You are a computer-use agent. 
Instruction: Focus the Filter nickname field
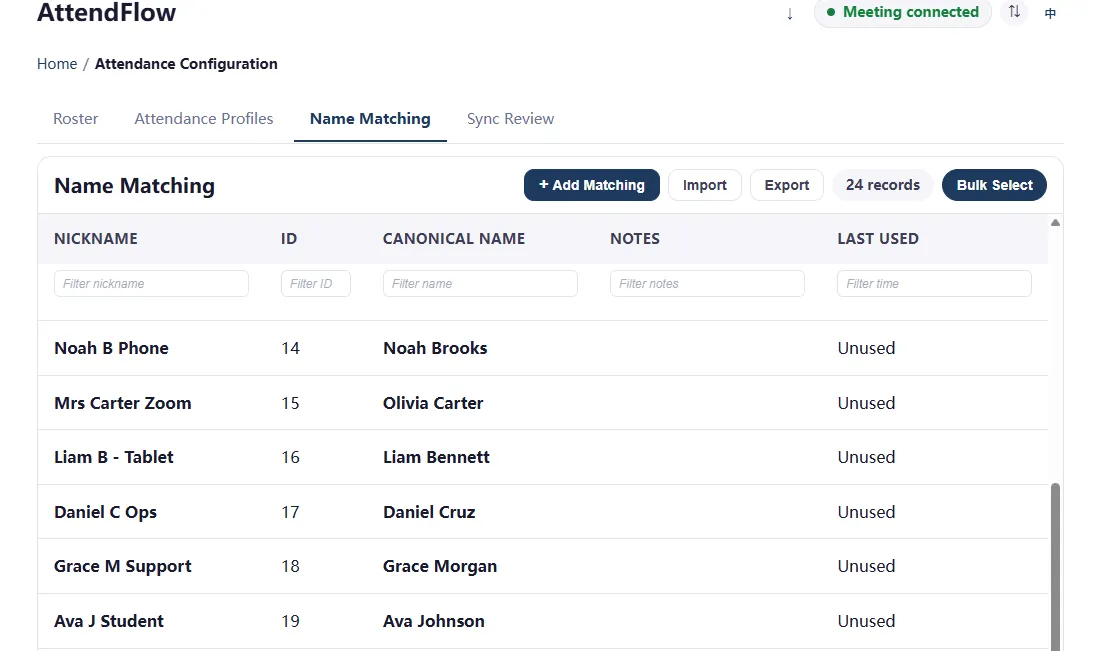(x=151, y=283)
